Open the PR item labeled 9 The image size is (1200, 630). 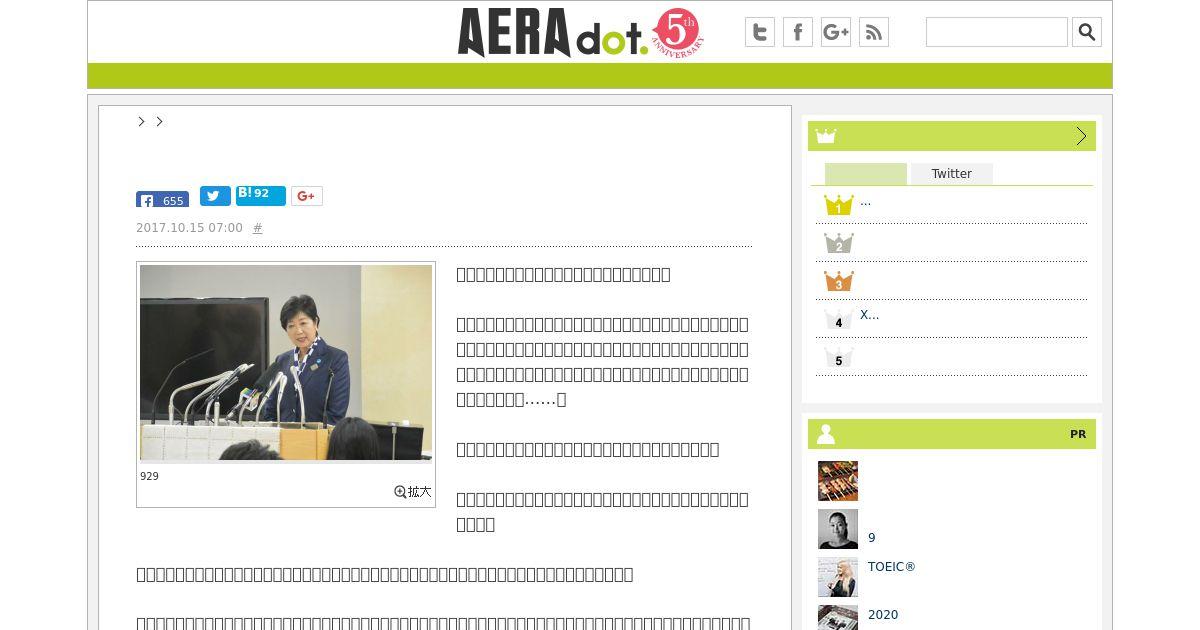[872, 538]
